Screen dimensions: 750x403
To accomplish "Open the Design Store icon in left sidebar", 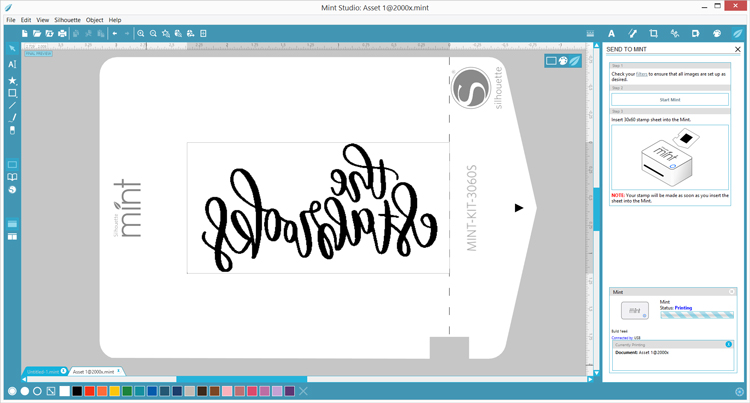I will coord(12,189).
